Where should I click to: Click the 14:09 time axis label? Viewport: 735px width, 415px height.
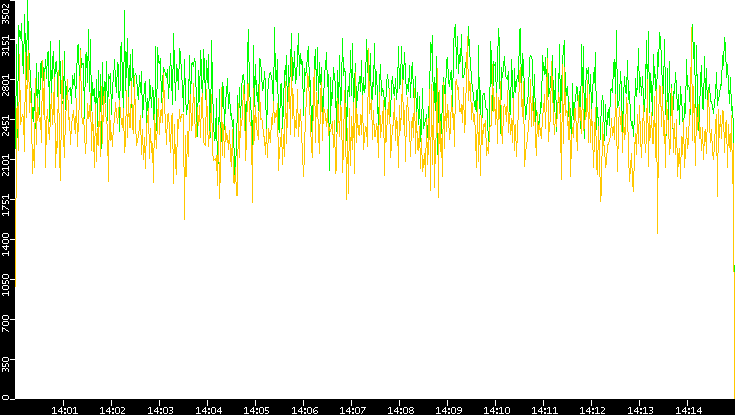click(x=448, y=410)
